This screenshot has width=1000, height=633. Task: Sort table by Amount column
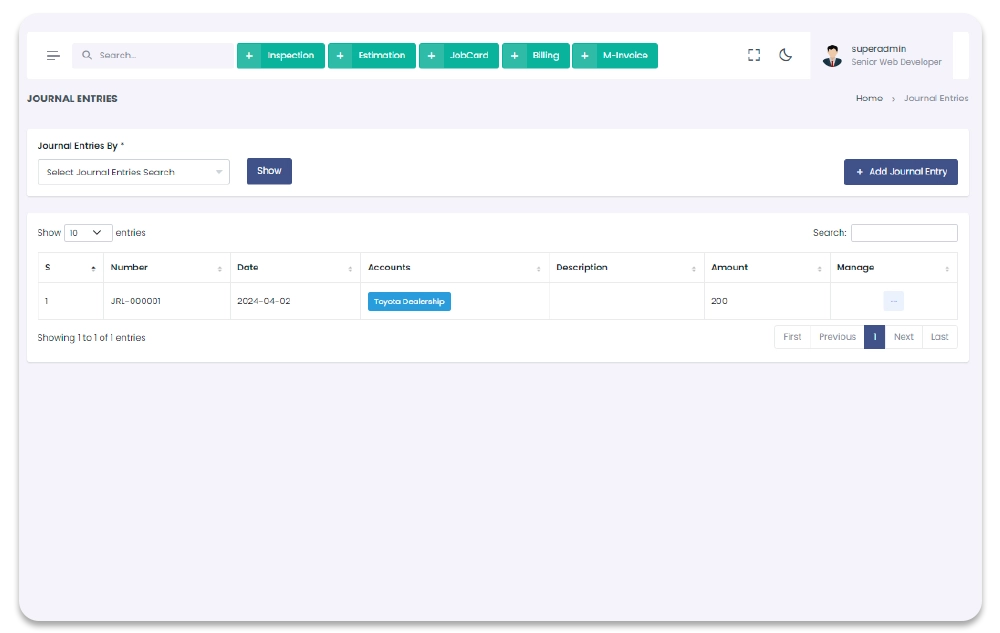click(766, 268)
